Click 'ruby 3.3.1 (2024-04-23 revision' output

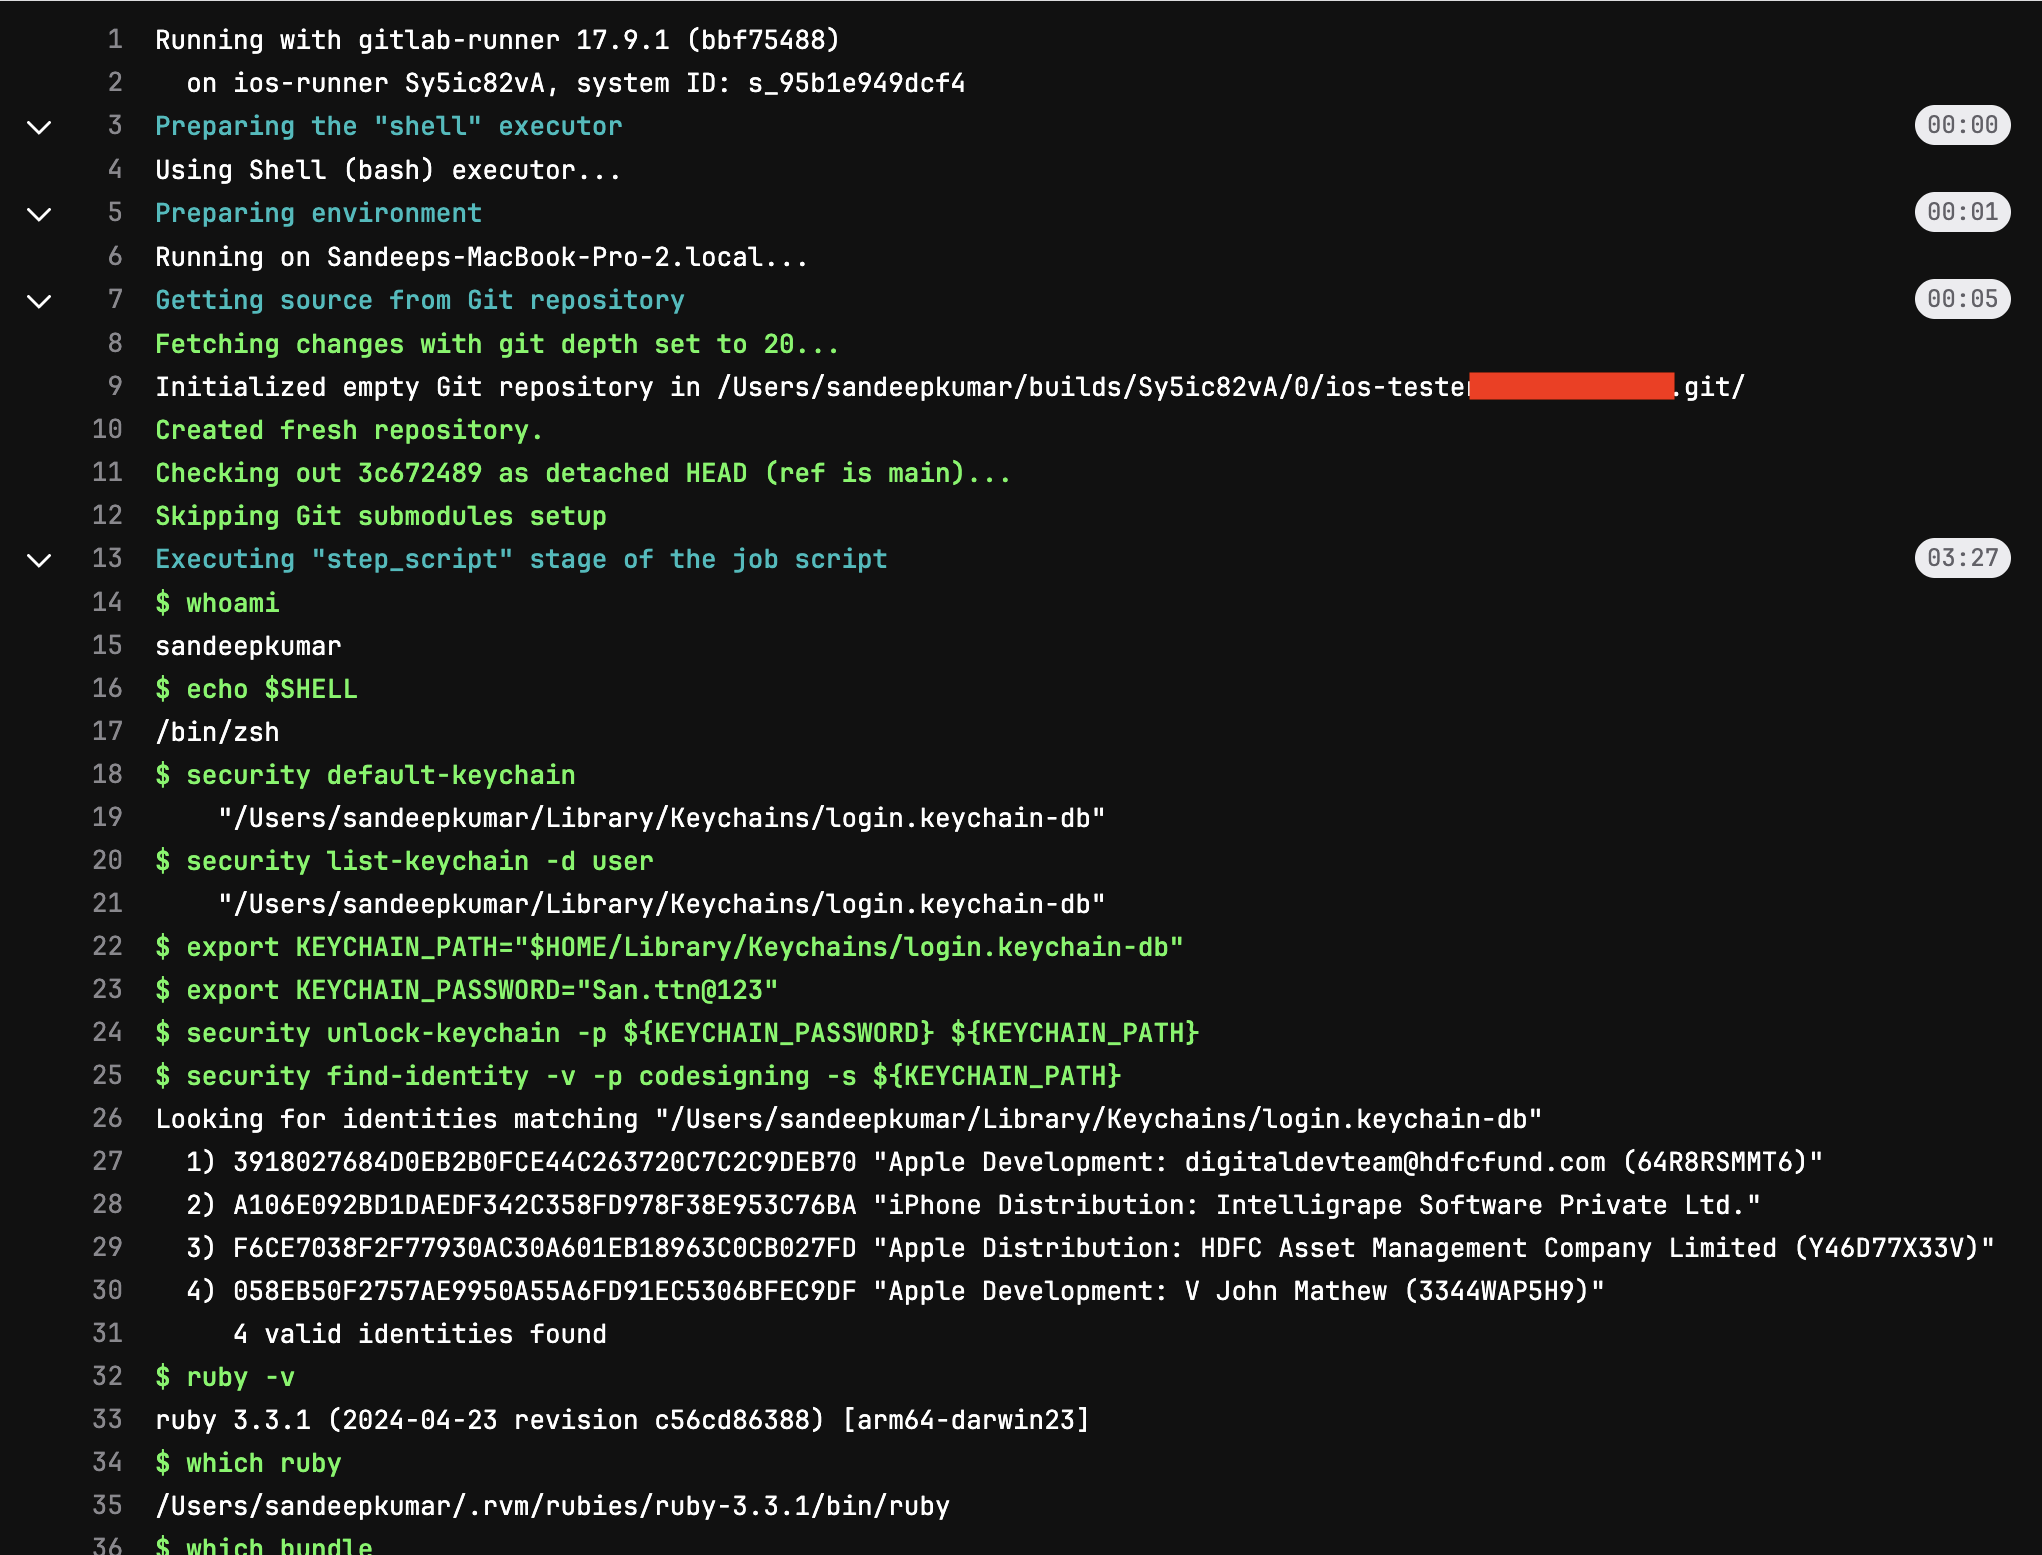622,1420
